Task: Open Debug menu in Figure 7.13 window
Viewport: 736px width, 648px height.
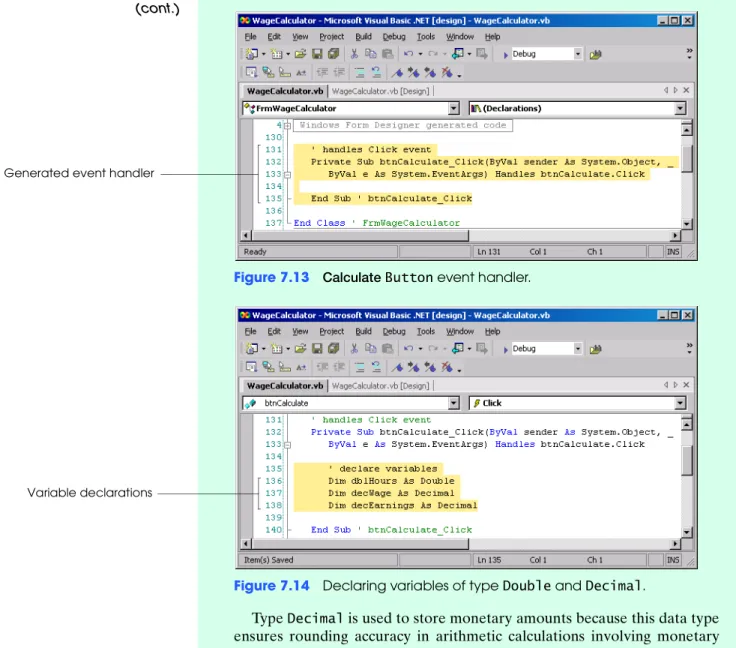Action: coord(394,37)
